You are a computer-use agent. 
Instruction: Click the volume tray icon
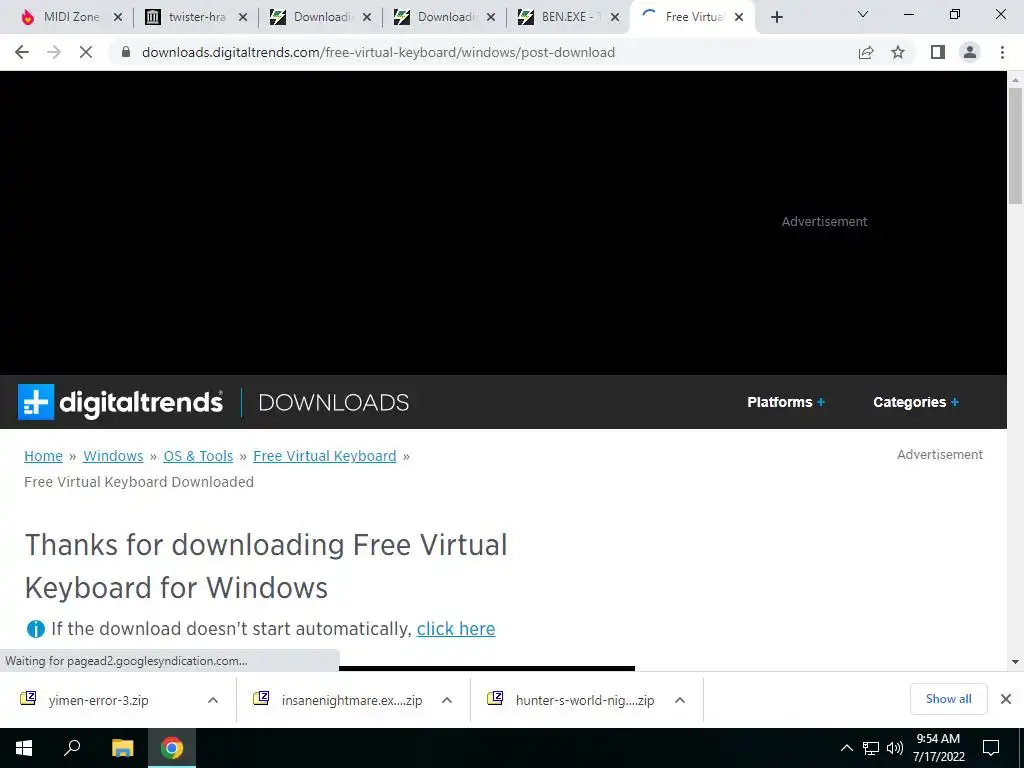coord(895,748)
